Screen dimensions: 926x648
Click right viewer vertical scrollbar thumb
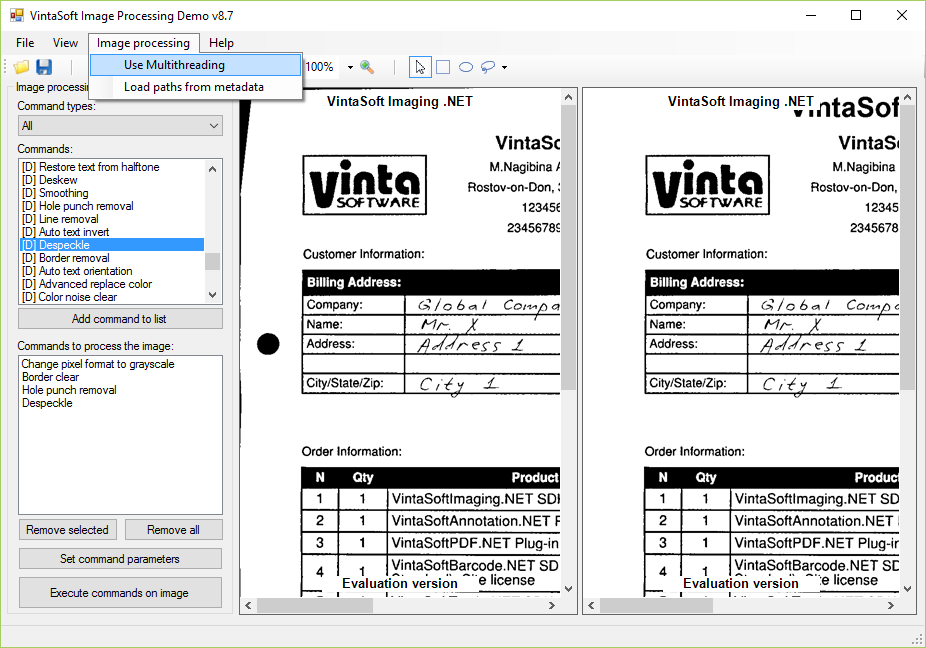908,248
